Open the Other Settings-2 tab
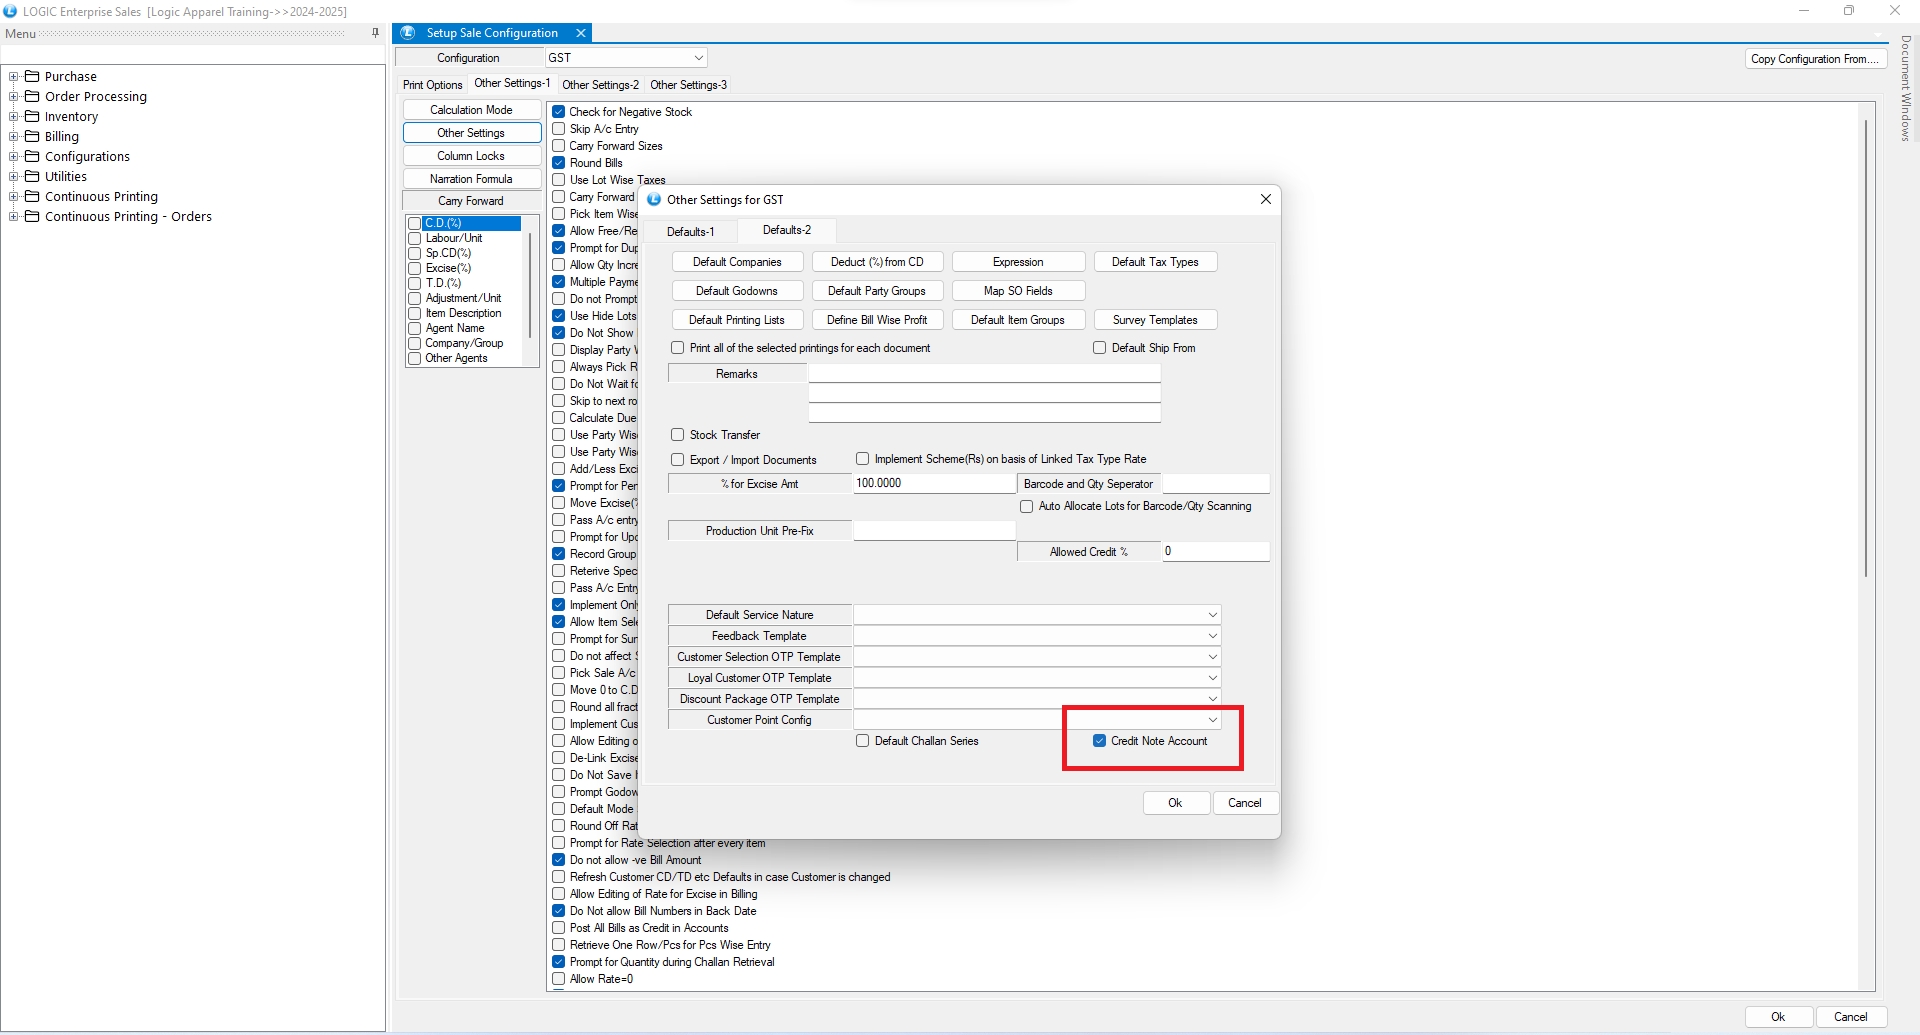 (600, 85)
